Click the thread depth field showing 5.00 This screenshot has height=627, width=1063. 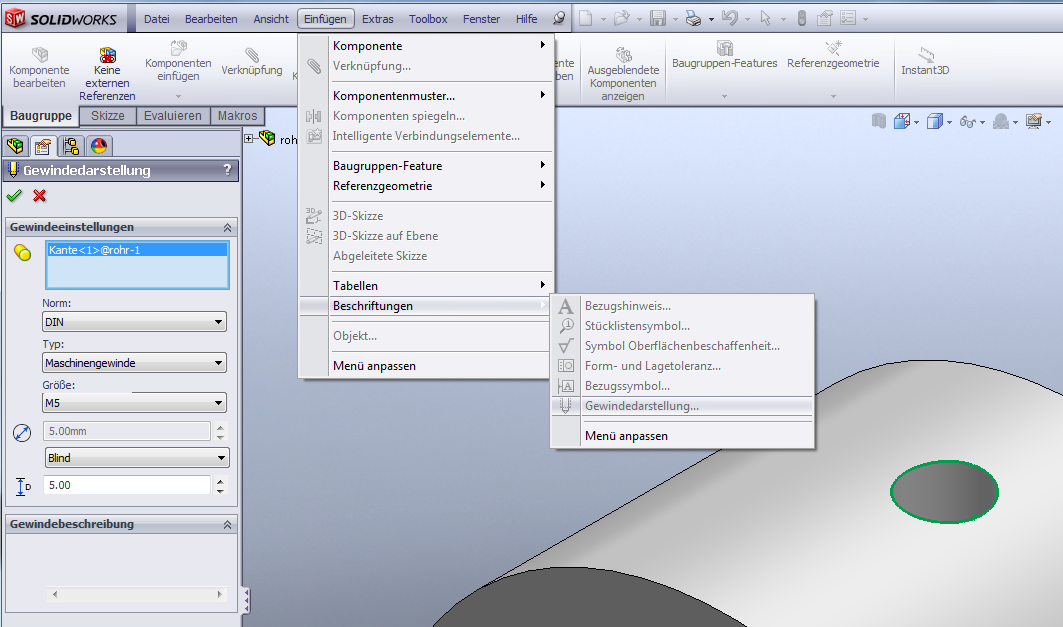(126, 485)
